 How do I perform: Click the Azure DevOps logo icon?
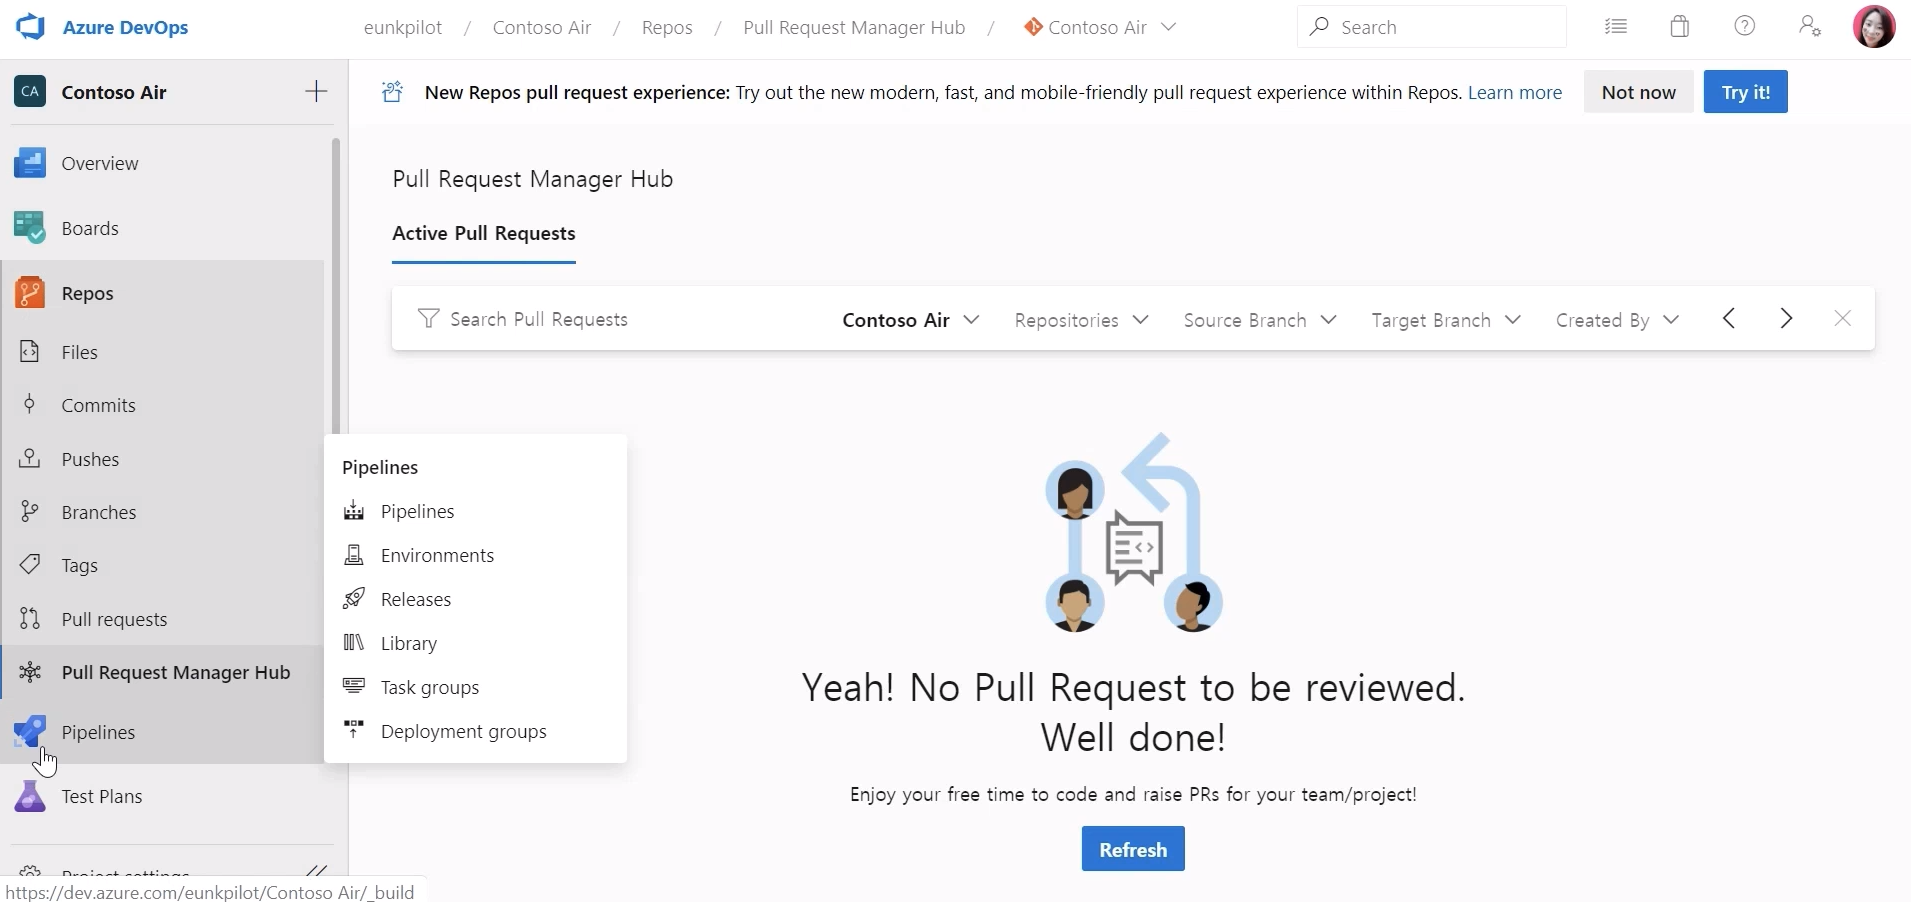31,27
